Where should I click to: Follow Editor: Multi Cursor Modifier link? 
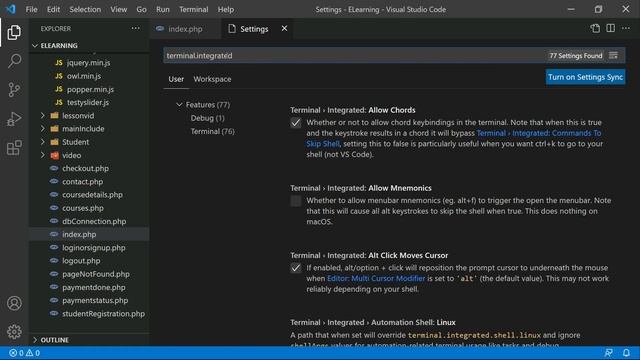(x=376, y=278)
